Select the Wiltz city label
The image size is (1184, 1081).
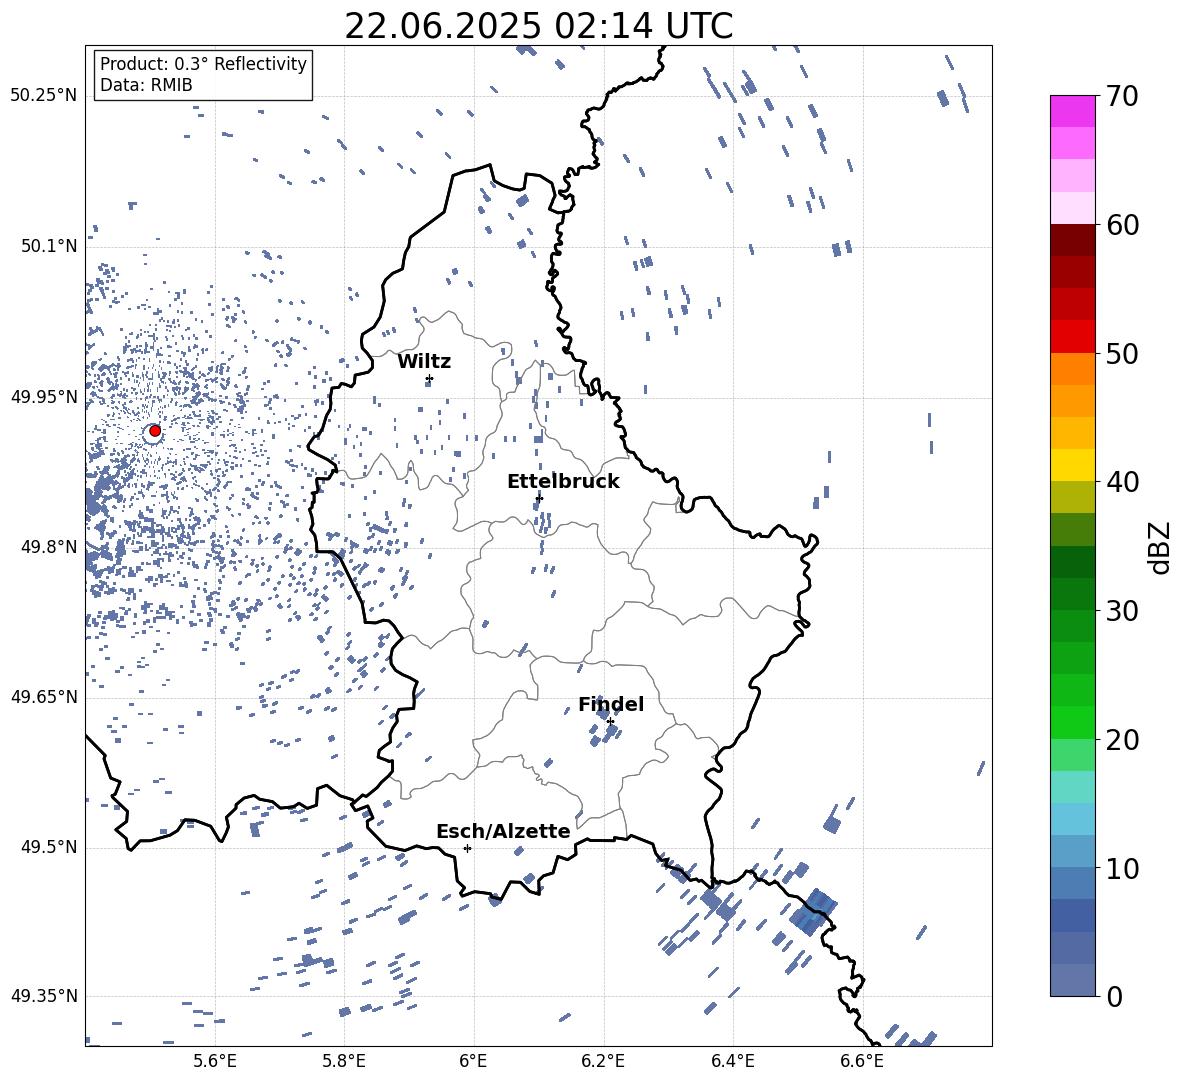(x=424, y=362)
